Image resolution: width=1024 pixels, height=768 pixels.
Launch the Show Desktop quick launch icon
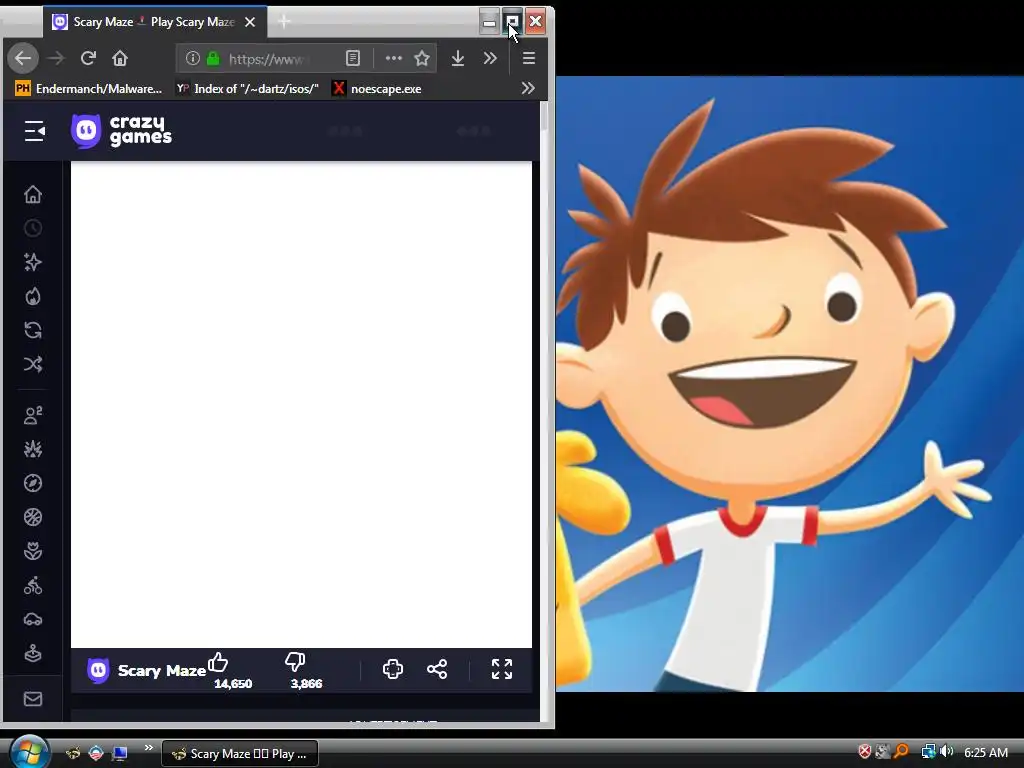click(120, 753)
